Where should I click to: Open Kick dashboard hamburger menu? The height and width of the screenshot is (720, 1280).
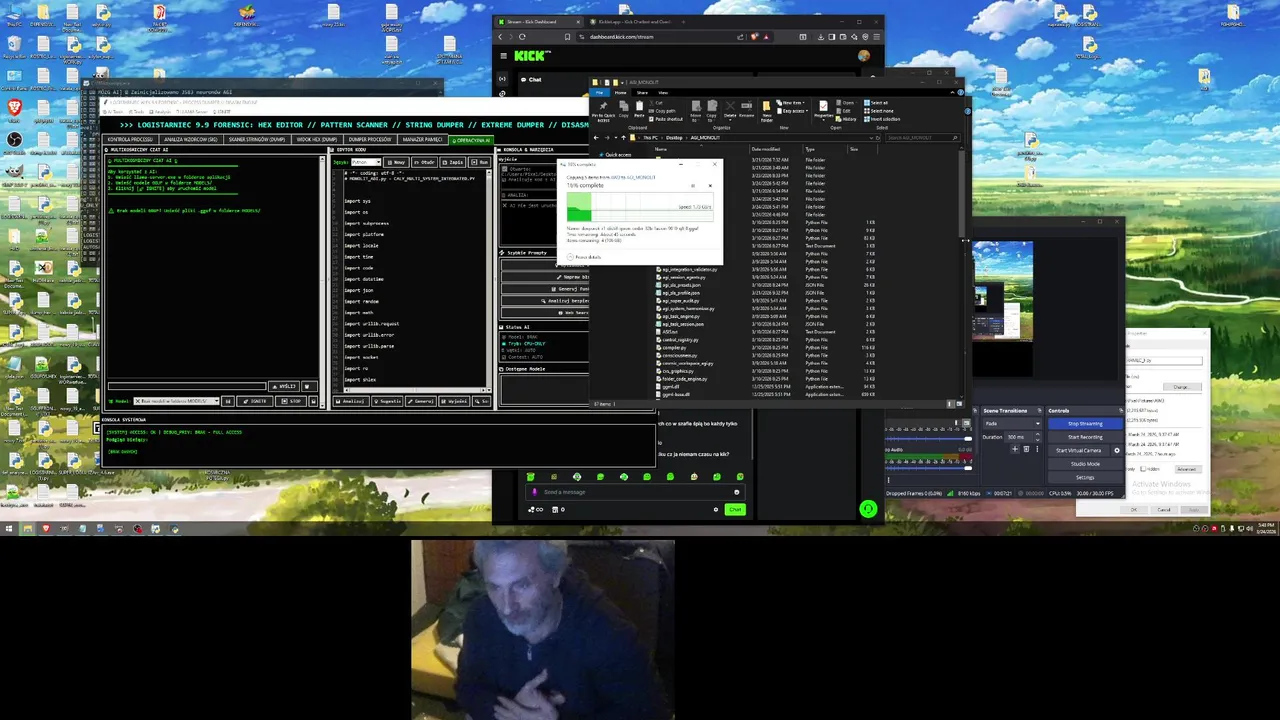(503, 56)
